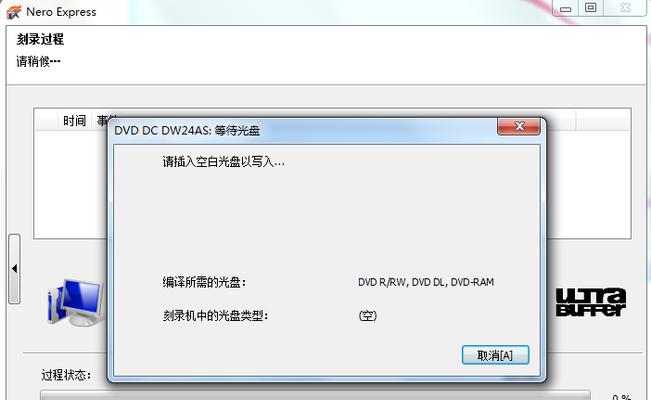Click the 刻录过程 heading
Viewport: 651px width, 400px height.
pos(40,39)
